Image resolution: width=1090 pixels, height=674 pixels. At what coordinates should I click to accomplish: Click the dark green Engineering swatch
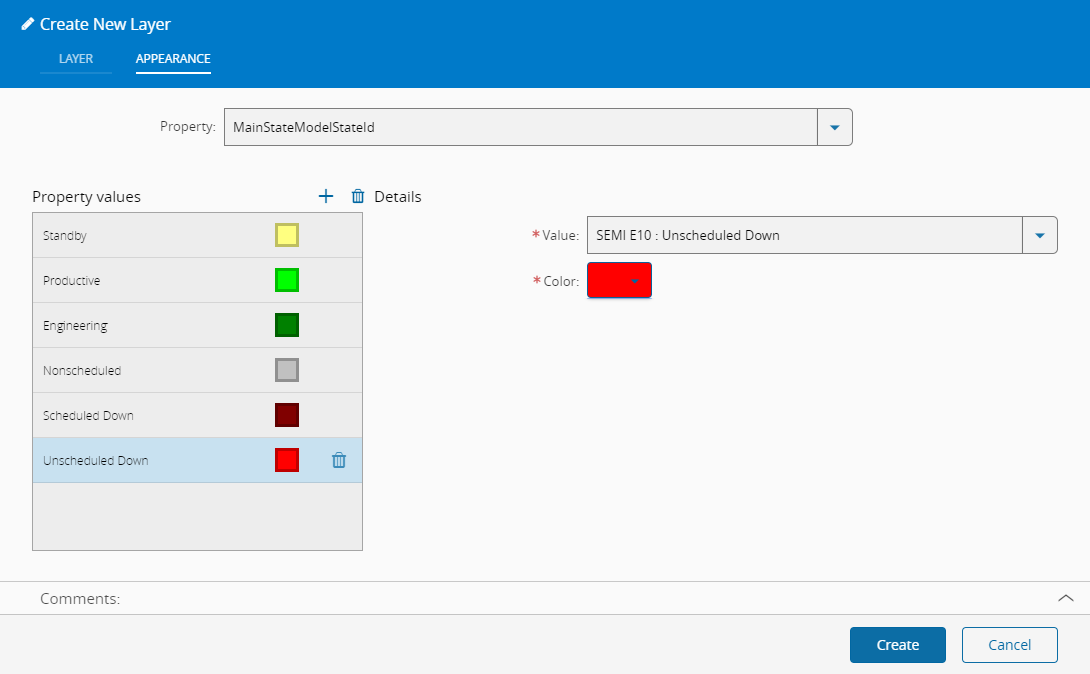coord(287,325)
